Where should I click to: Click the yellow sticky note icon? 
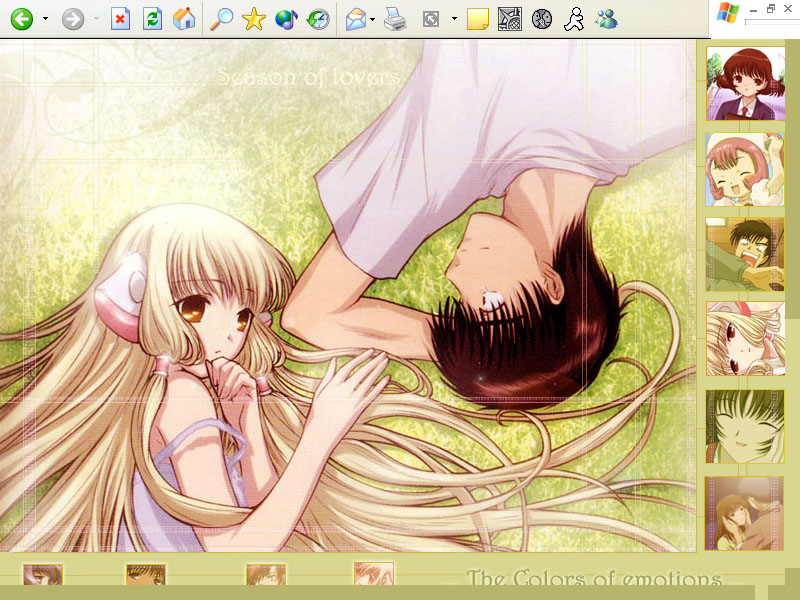(x=478, y=19)
